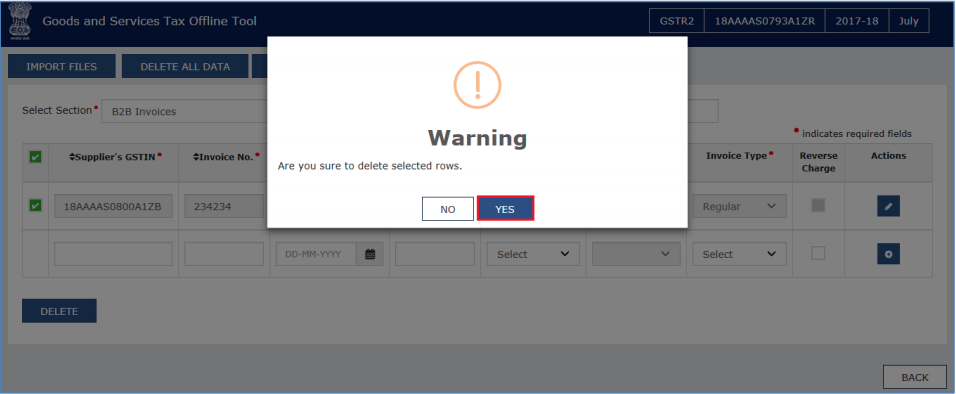Click the pencil edit icon for invoice 234234
Screen dimensions: 956x394
pos(888,206)
